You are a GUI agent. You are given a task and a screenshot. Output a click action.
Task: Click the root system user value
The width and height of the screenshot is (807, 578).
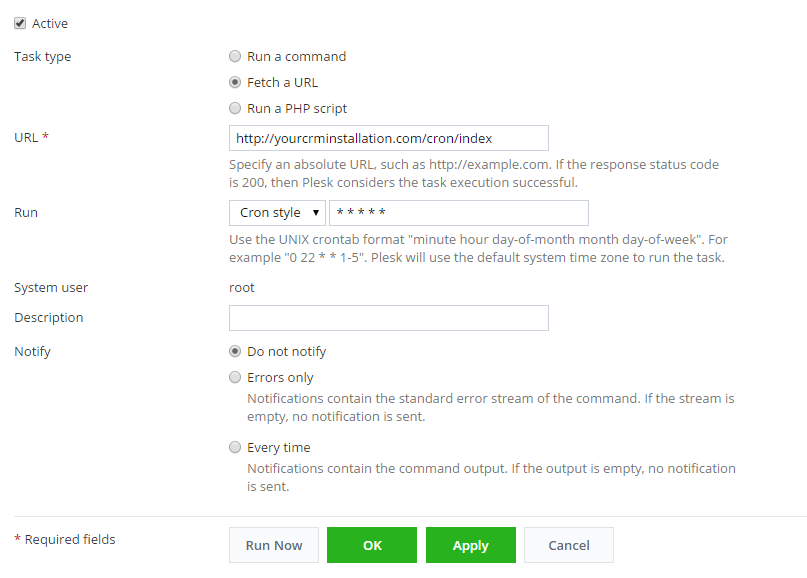(x=242, y=288)
